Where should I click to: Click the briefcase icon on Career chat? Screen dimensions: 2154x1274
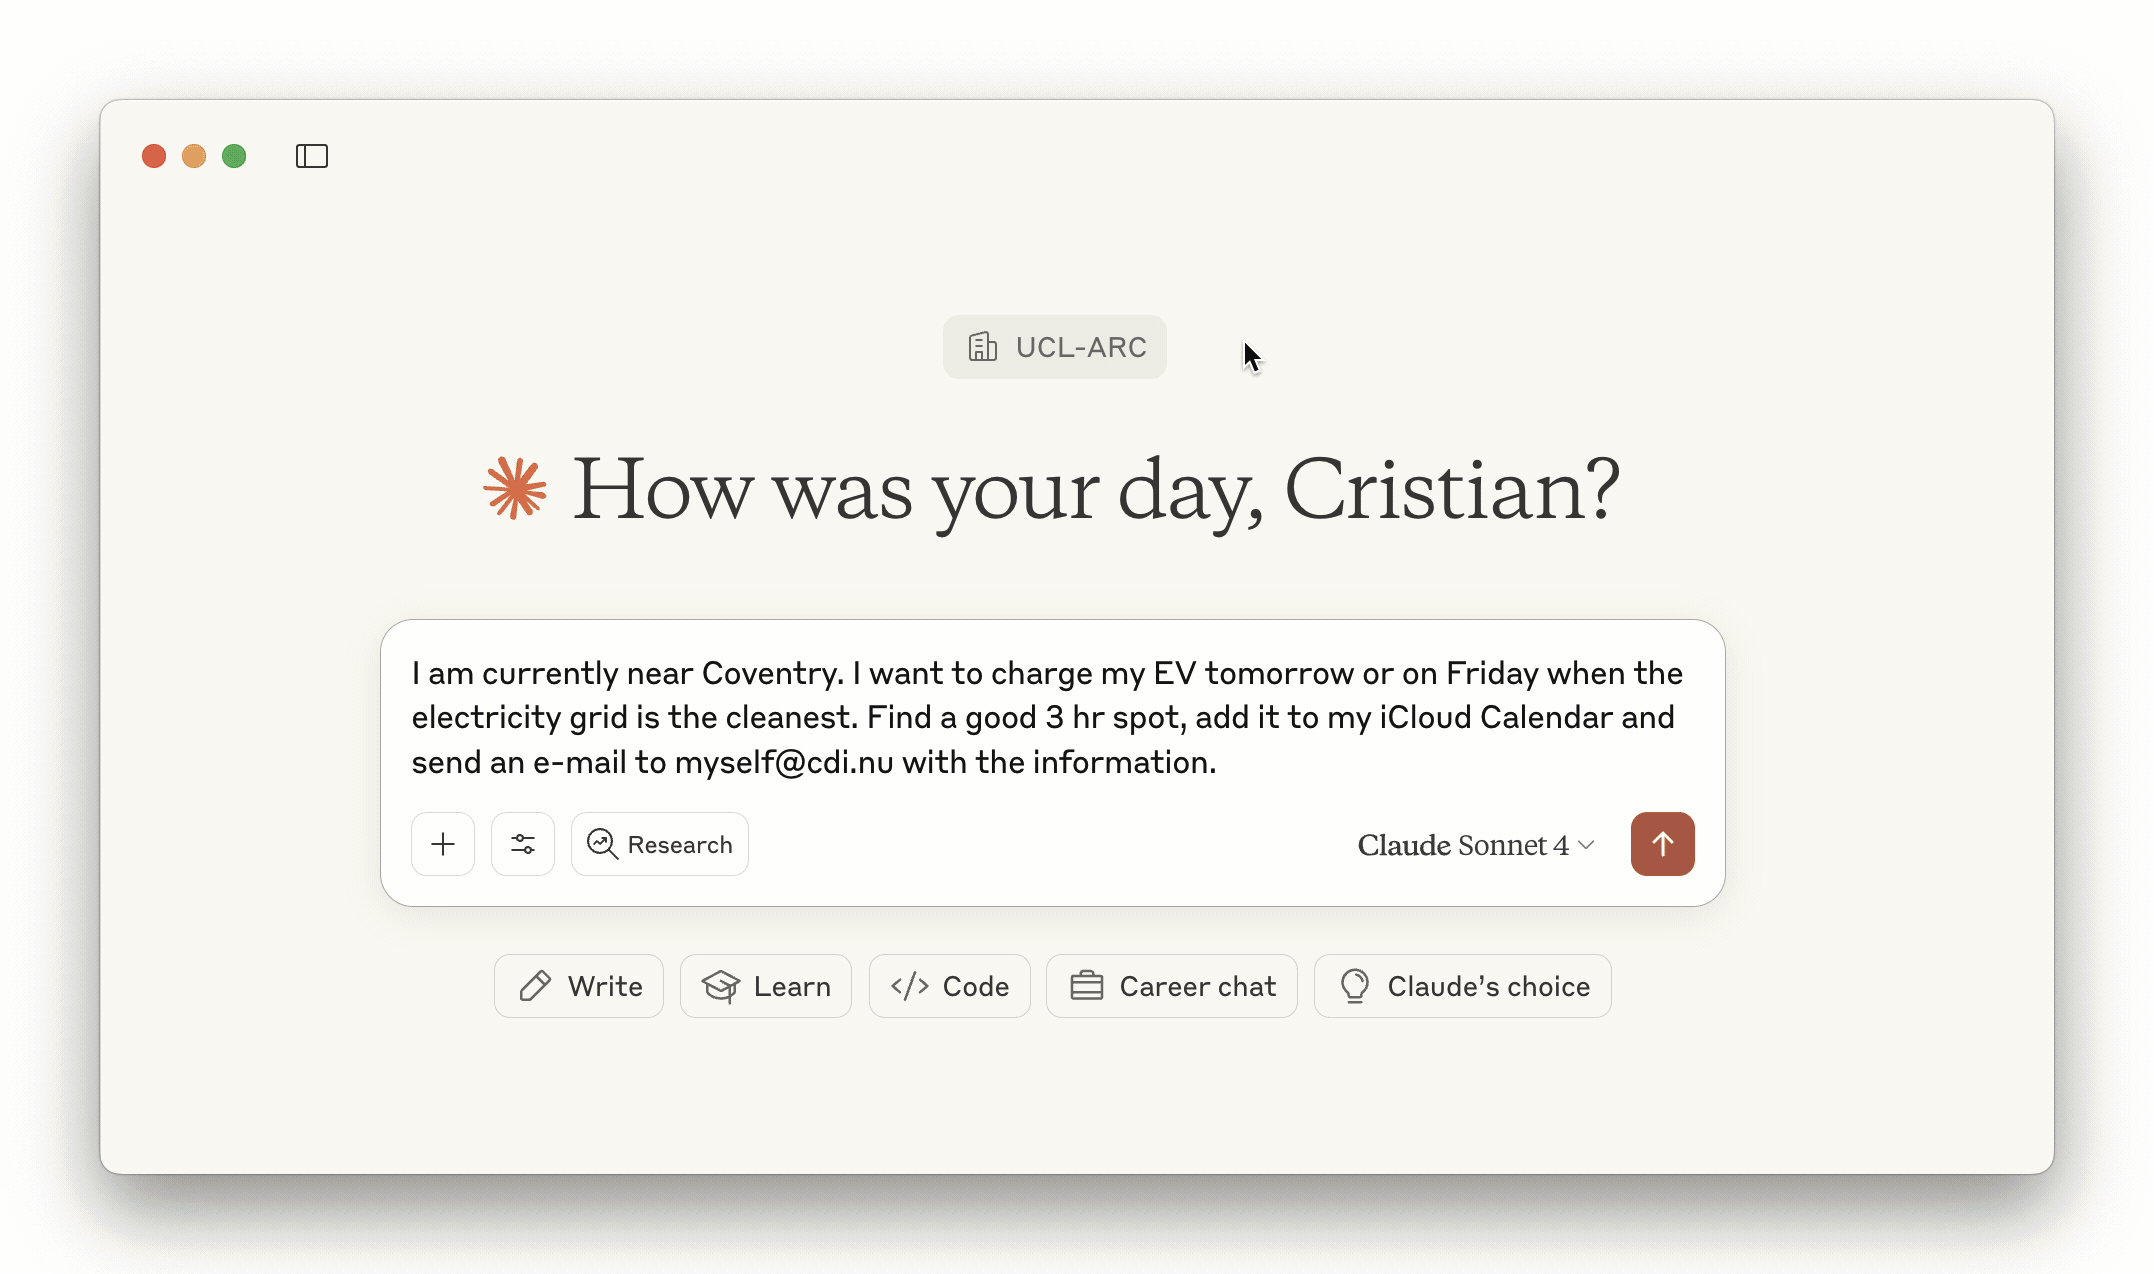point(1087,986)
